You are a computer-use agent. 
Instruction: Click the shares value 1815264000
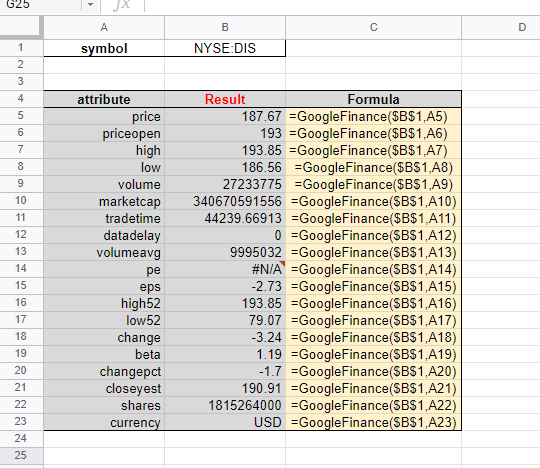pyautogui.click(x=225, y=405)
